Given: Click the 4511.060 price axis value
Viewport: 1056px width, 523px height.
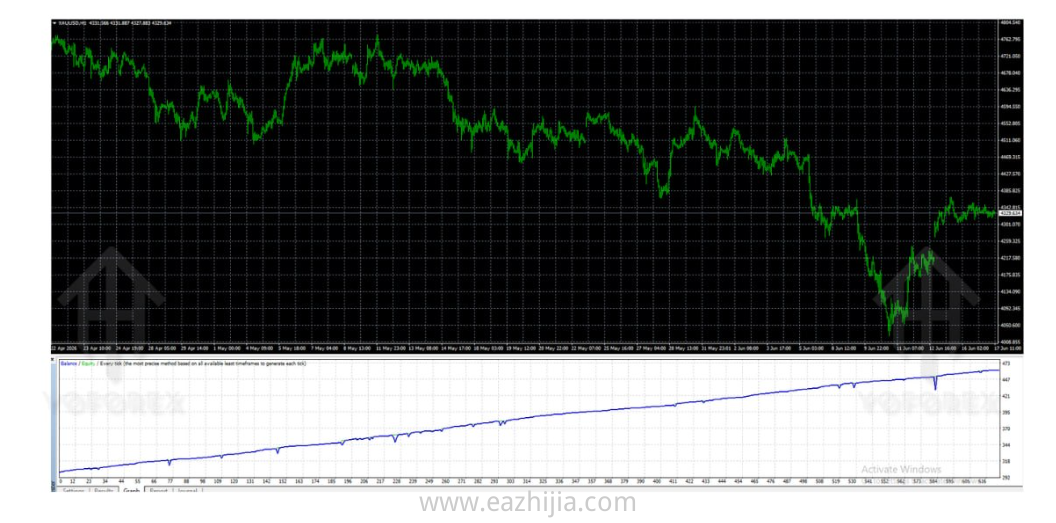Looking at the screenshot, I should tap(1011, 140).
